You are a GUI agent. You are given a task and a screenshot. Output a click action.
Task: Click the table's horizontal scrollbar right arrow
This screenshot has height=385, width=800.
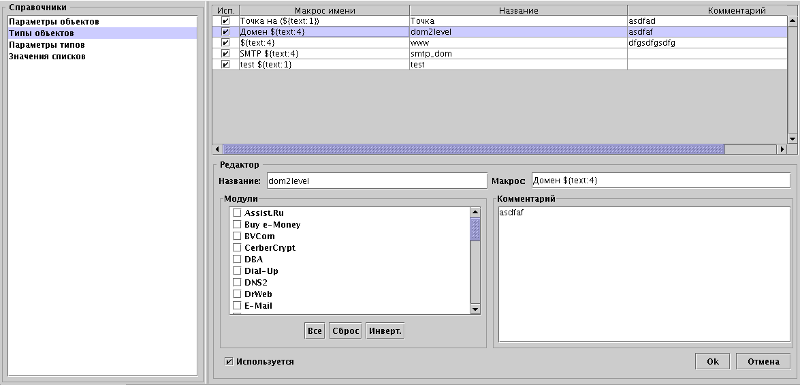[x=782, y=149]
